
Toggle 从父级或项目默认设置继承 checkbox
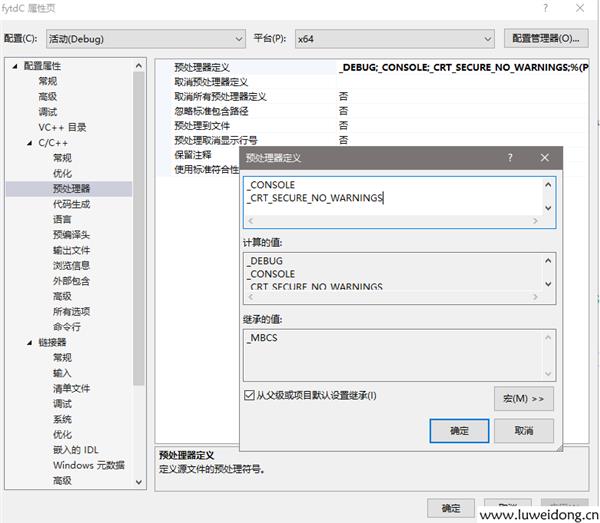pos(250,396)
